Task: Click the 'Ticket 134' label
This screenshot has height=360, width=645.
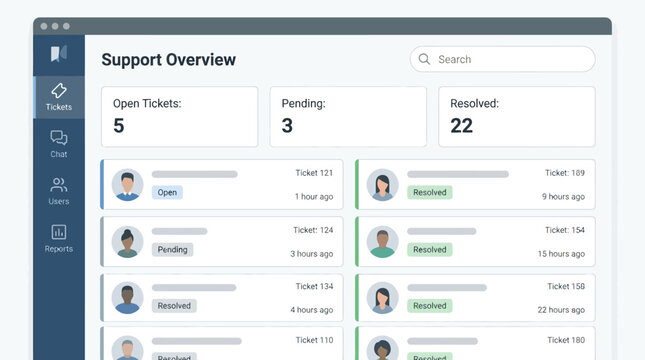Action: pos(314,286)
